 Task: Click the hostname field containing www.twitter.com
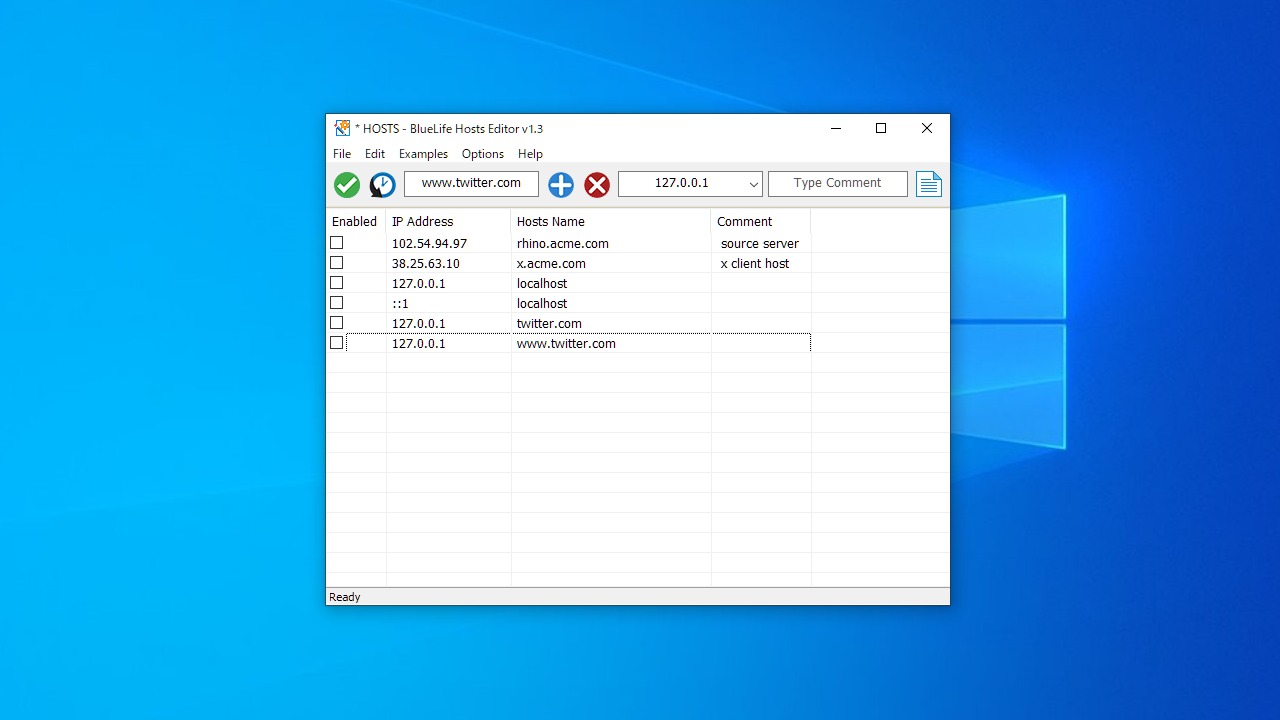pos(471,184)
